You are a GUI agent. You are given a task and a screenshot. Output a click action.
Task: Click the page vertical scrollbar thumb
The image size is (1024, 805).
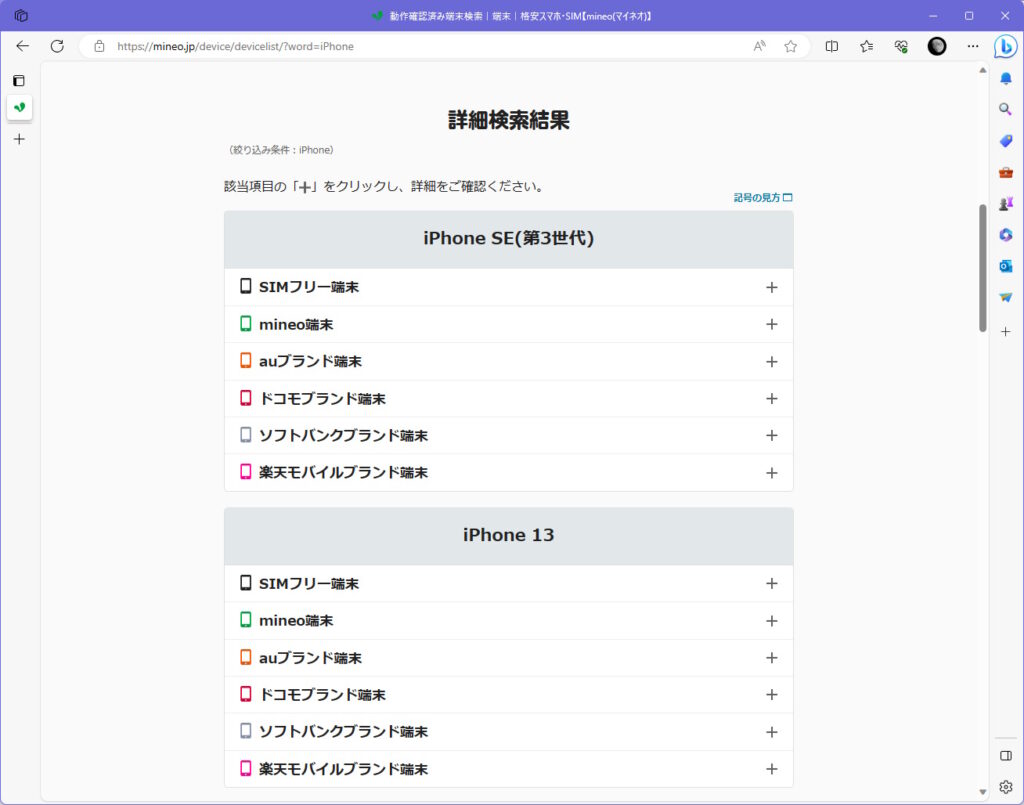(x=982, y=268)
